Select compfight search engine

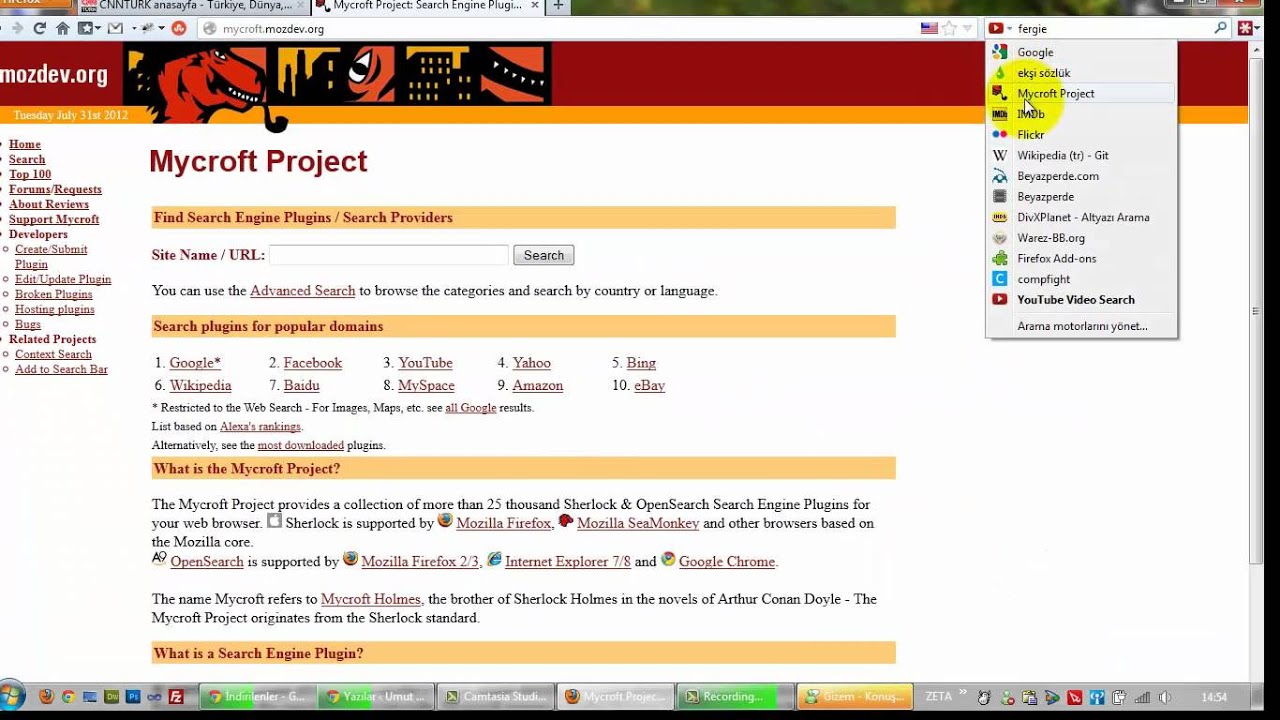[x=1081, y=279]
